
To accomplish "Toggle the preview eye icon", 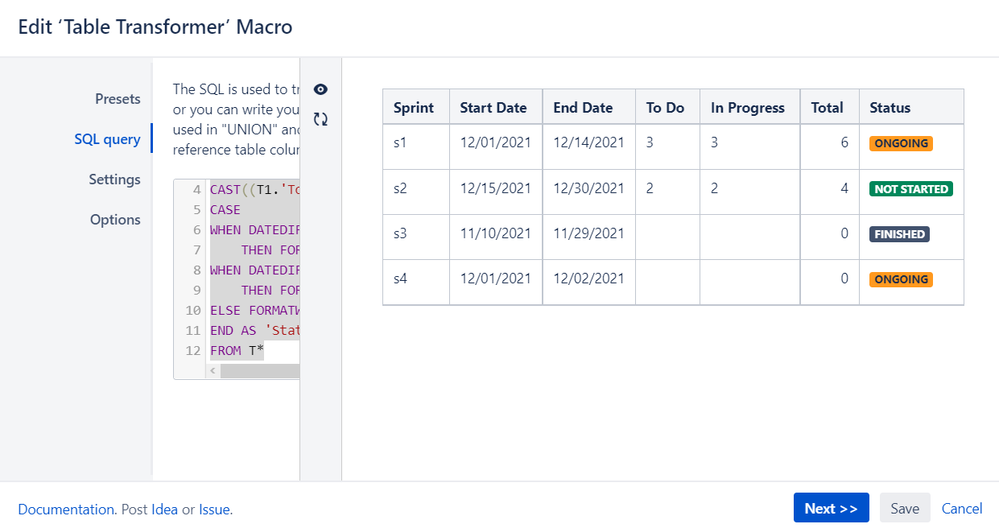I will [x=320, y=89].
